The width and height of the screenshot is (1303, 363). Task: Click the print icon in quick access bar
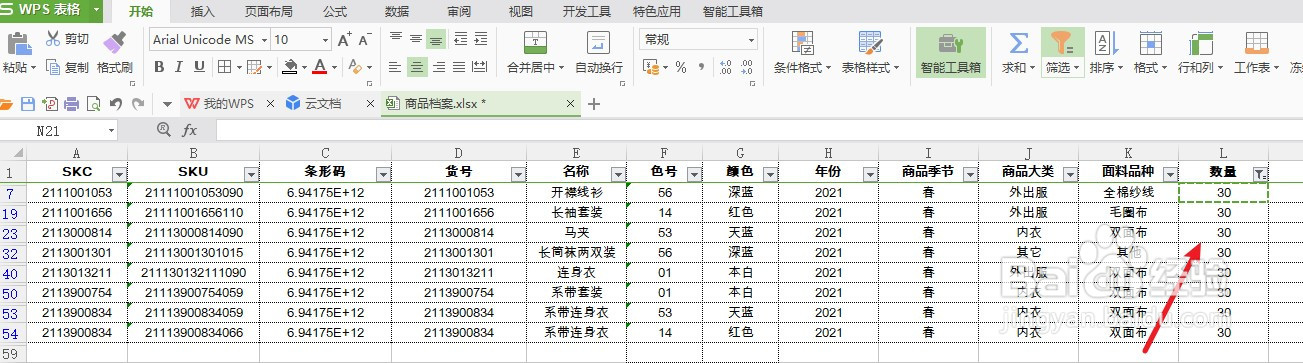click(72, 104)
